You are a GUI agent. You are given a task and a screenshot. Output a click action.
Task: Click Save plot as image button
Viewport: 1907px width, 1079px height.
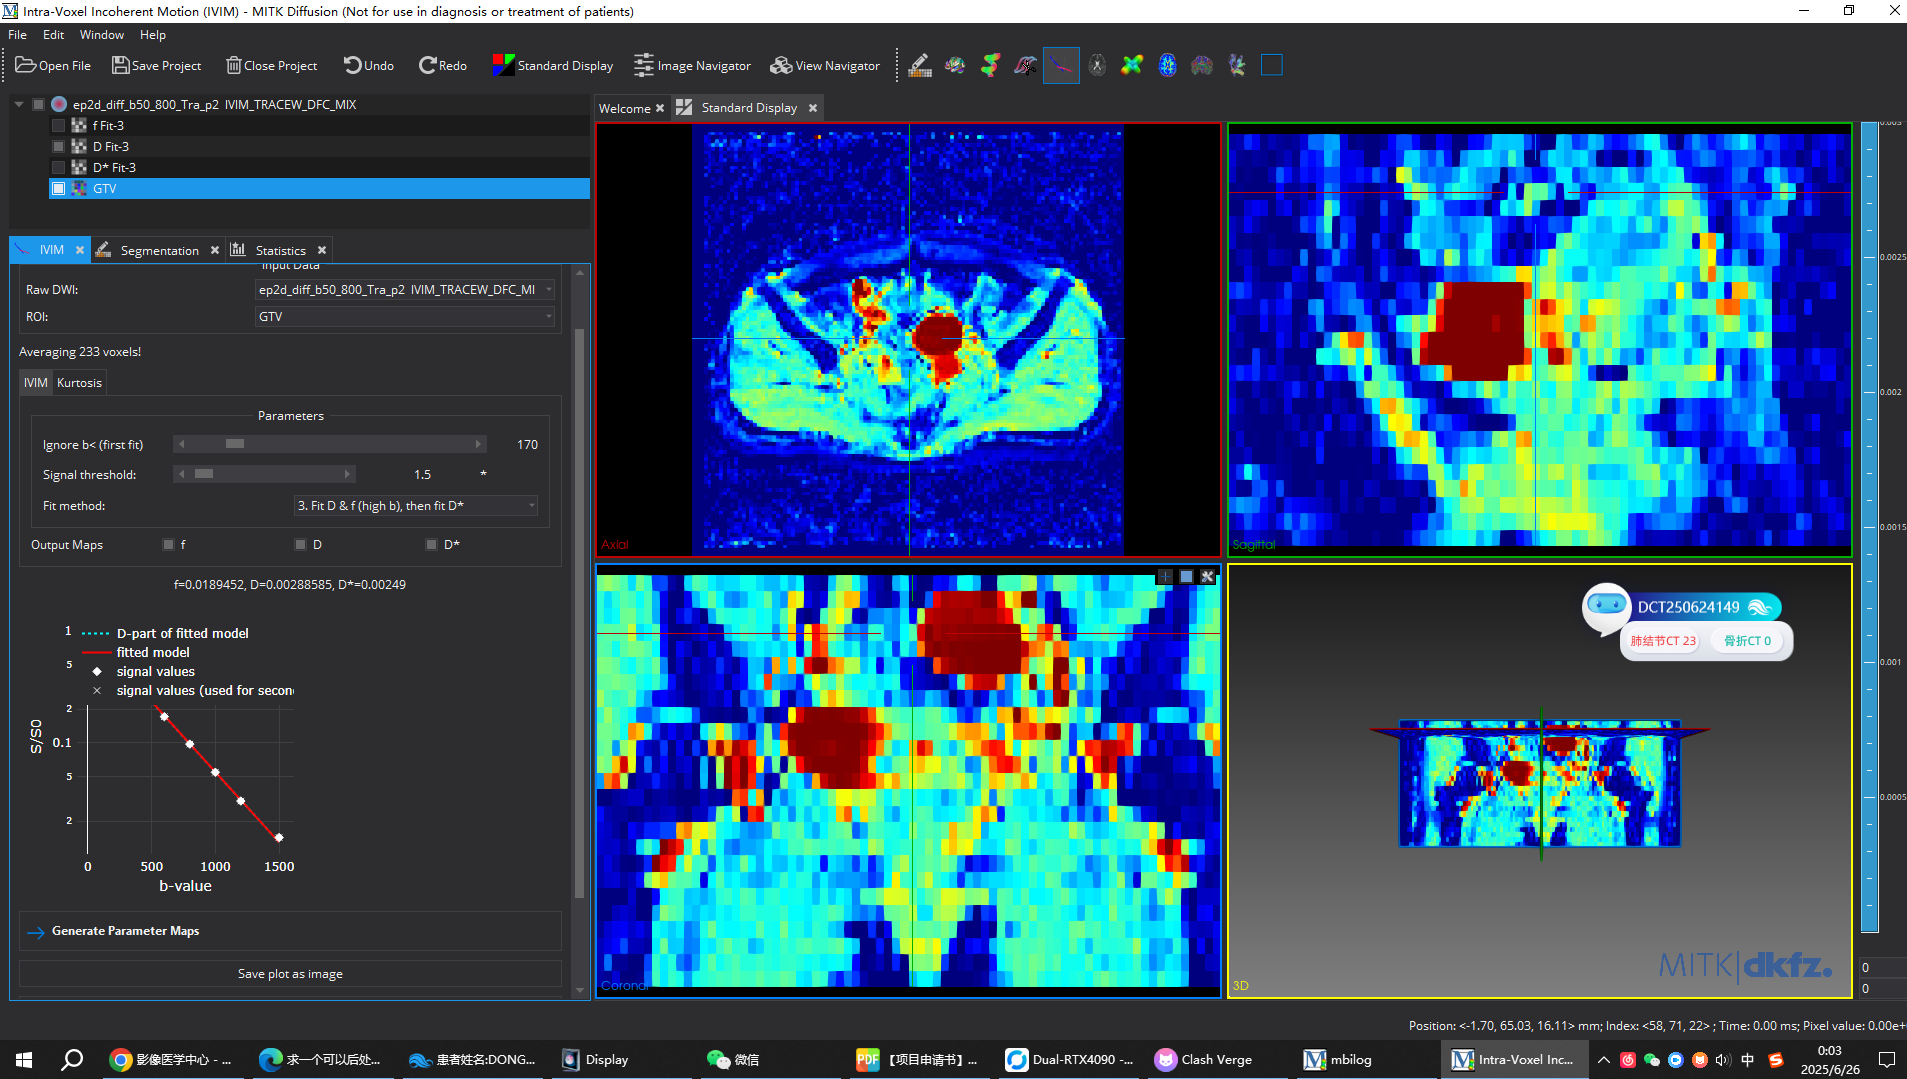tap(290, 974)
